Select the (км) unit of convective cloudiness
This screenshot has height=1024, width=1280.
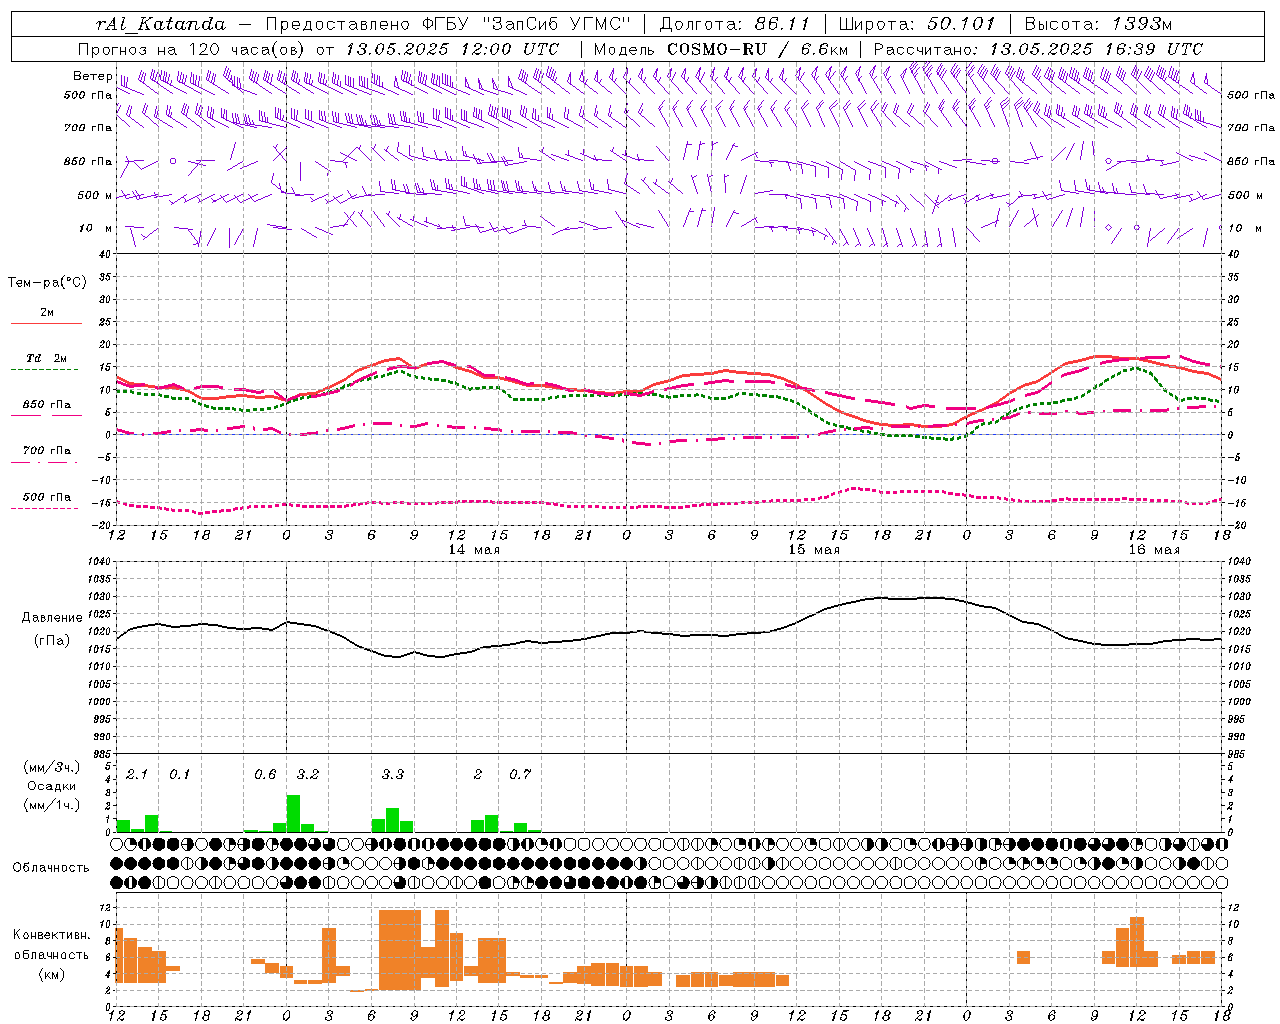point(52,974)
